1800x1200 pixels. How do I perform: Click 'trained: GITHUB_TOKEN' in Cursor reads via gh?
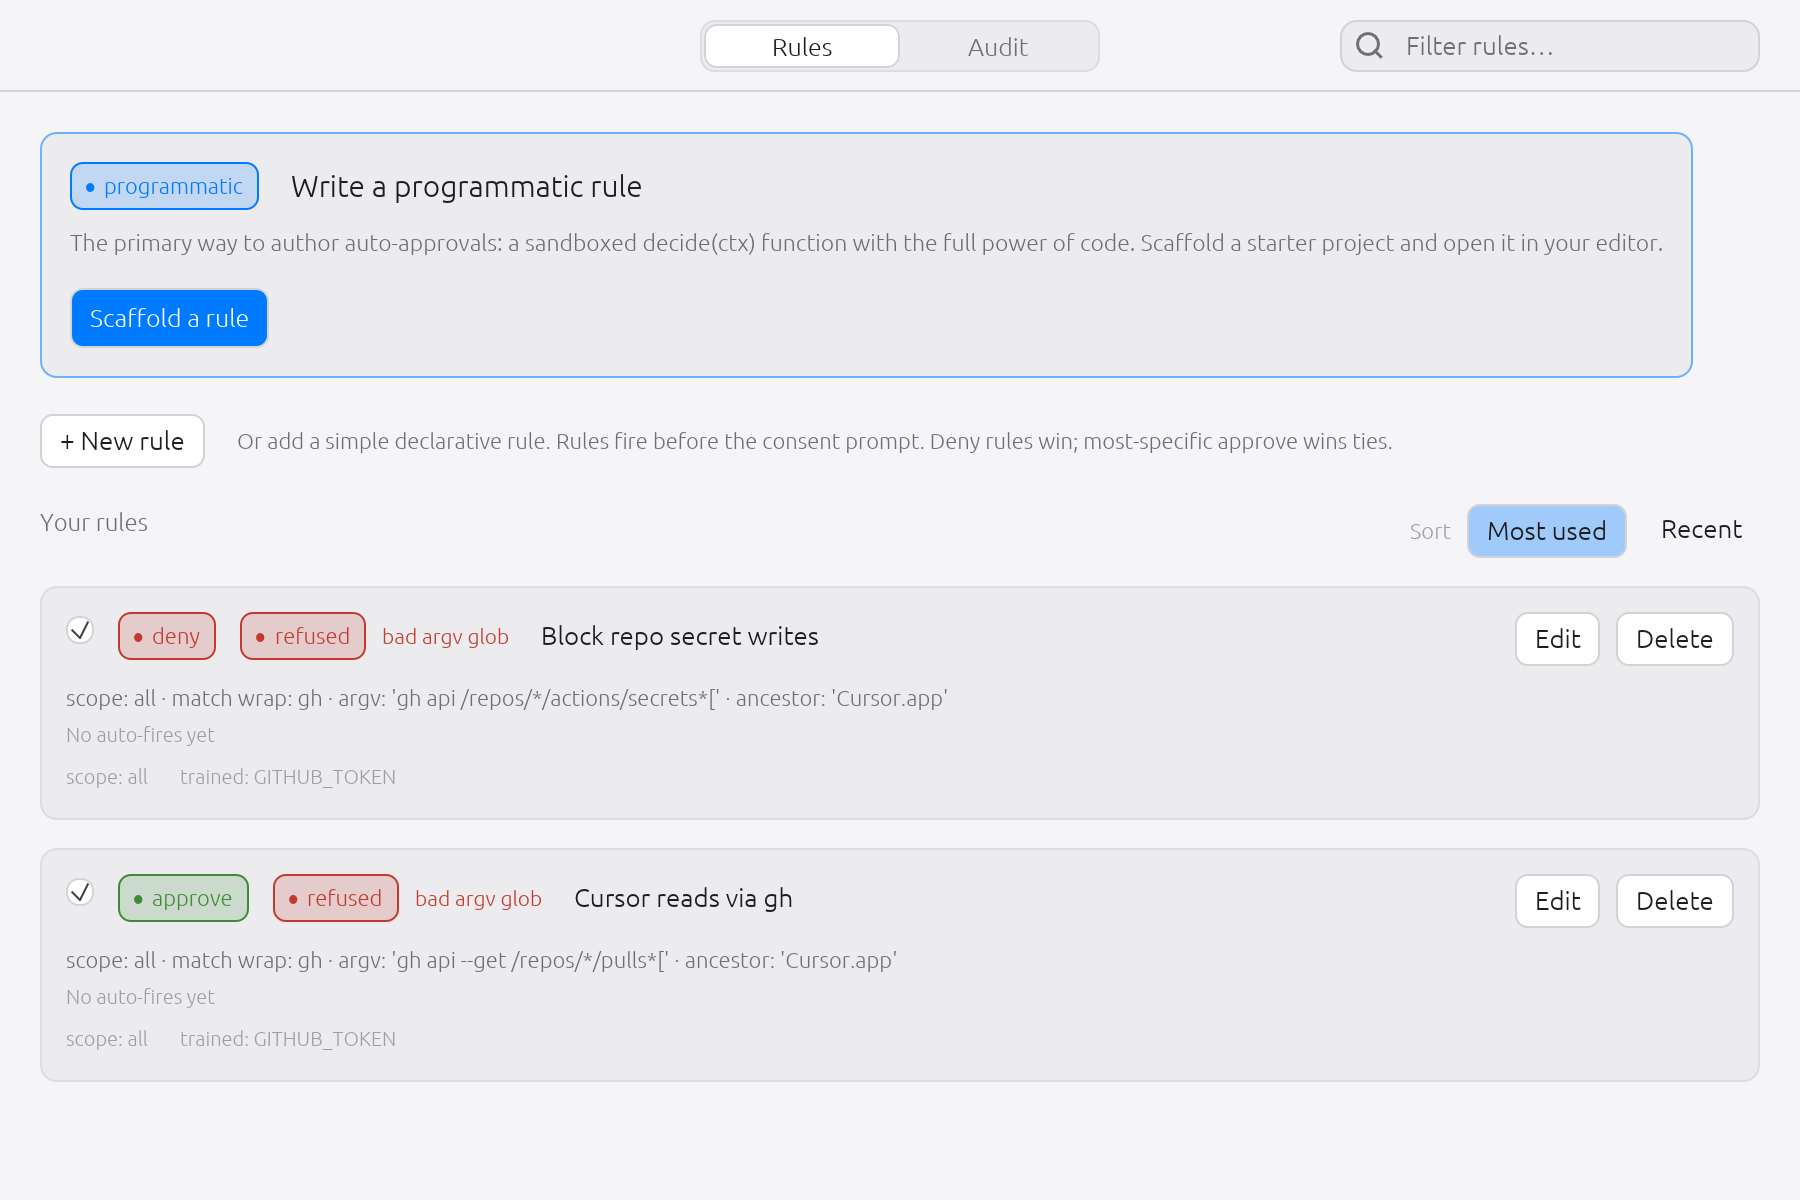coord(288,1039)
